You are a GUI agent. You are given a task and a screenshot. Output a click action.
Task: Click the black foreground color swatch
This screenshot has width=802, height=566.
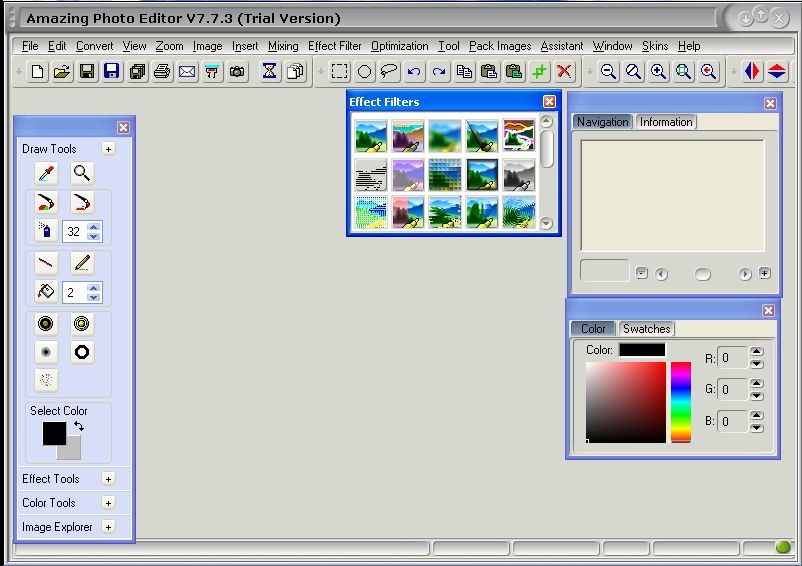tap(54, 433)
